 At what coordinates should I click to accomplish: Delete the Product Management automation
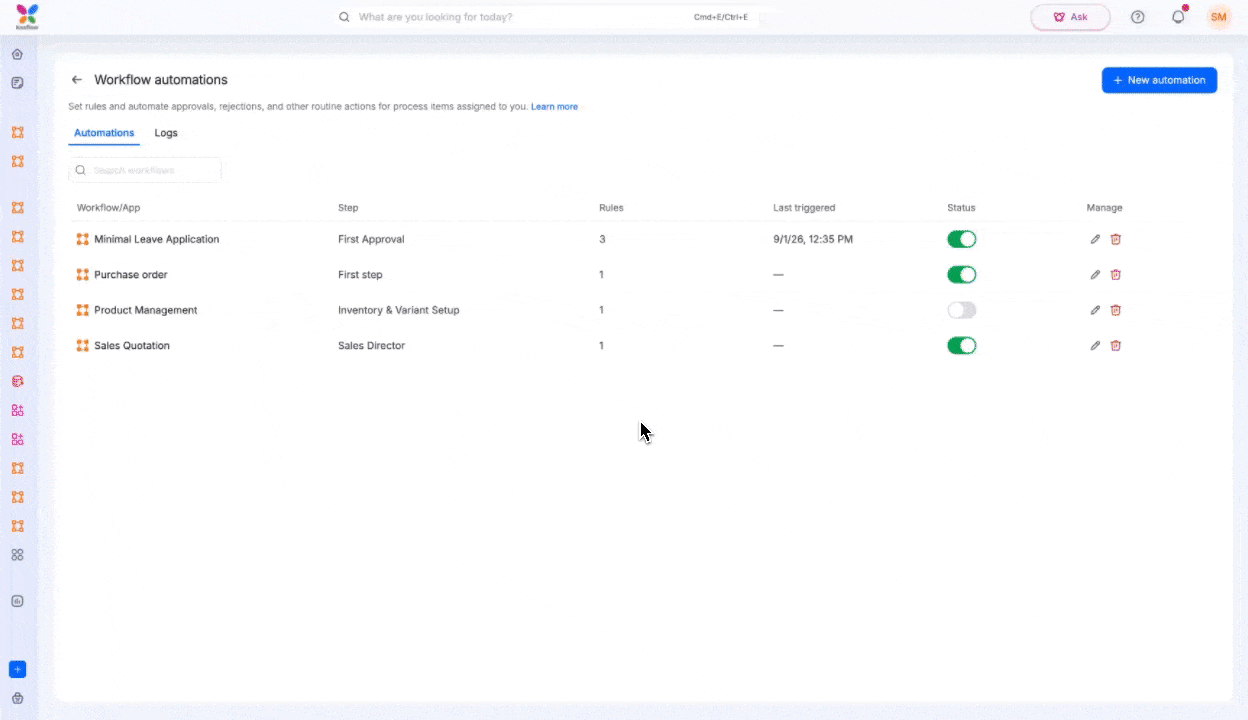[1116, 310]
